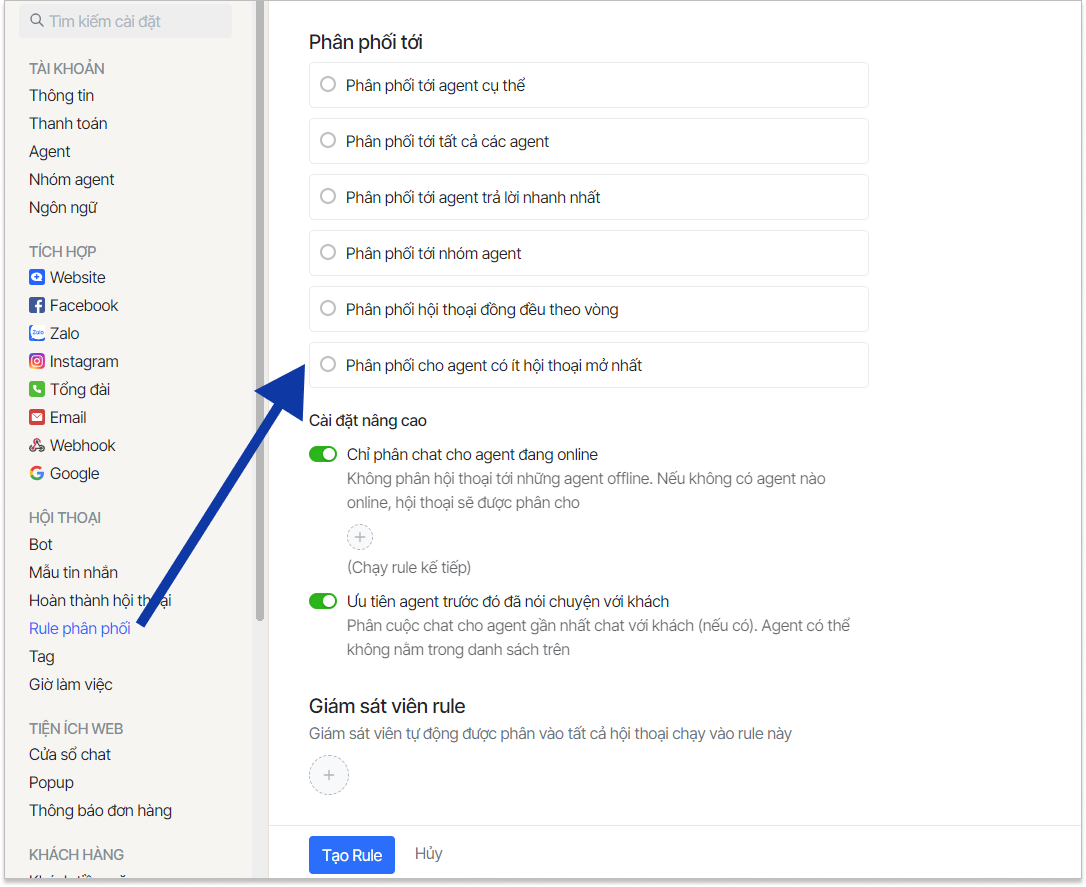Click the Facebook icon in sidebar
This screenshot has width=1086, height=887.
[x=37, y=306]
